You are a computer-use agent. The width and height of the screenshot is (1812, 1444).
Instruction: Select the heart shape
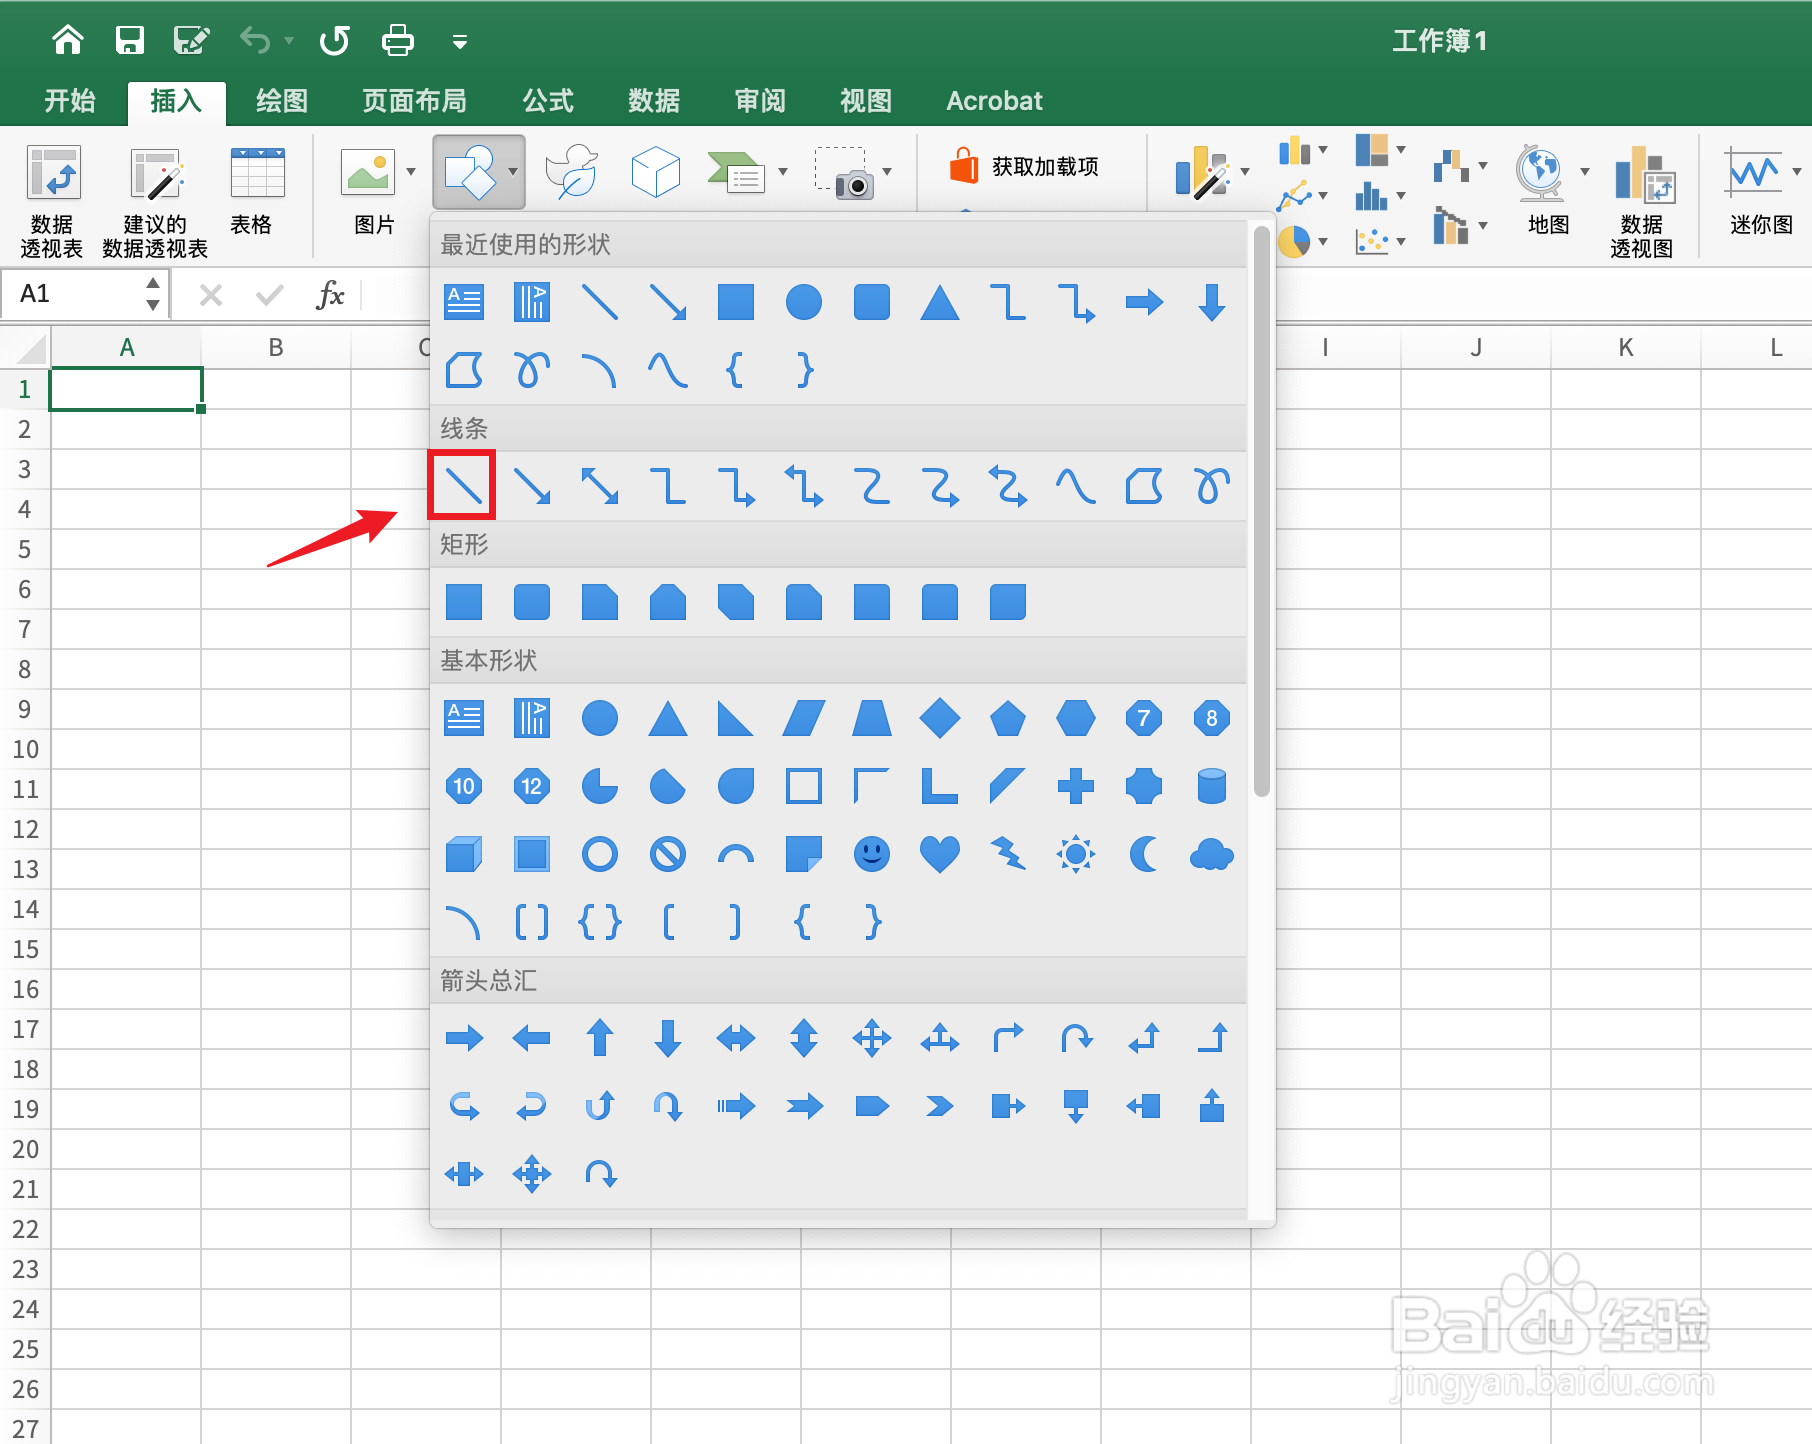click(940, 854)
